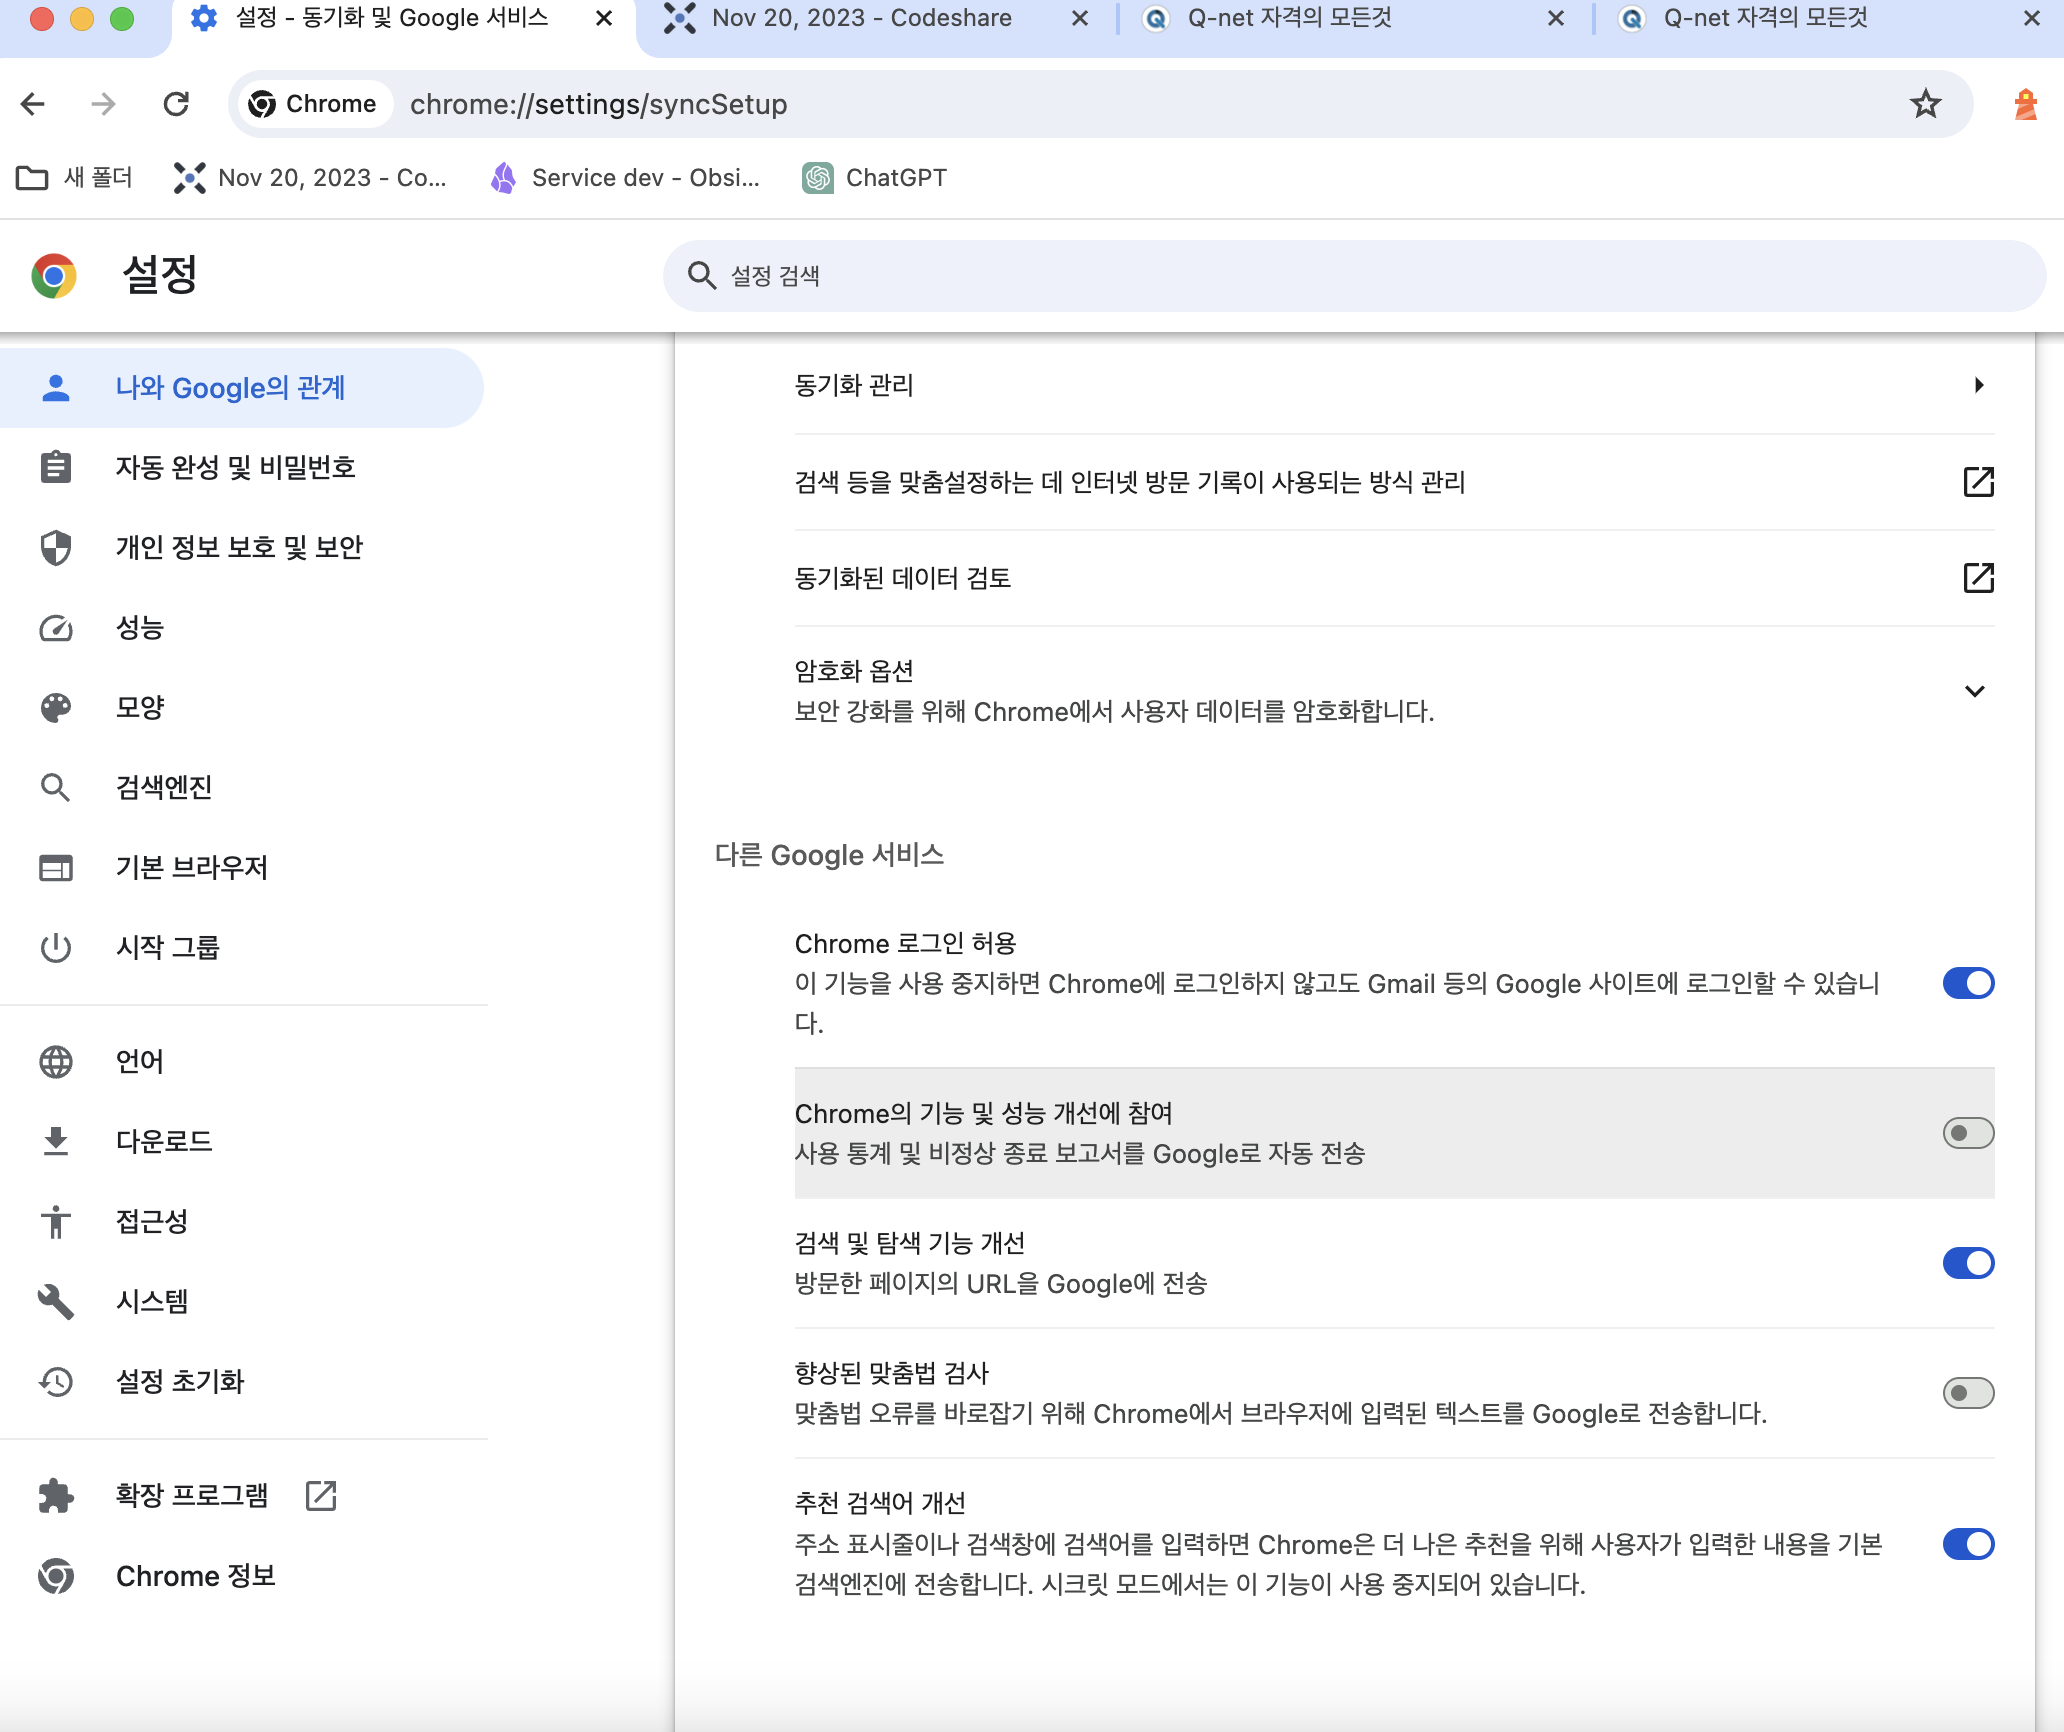Screen dimensions: 2064x1732
Task: Bookmark this page with the star icon
Action: [1925, 104]
